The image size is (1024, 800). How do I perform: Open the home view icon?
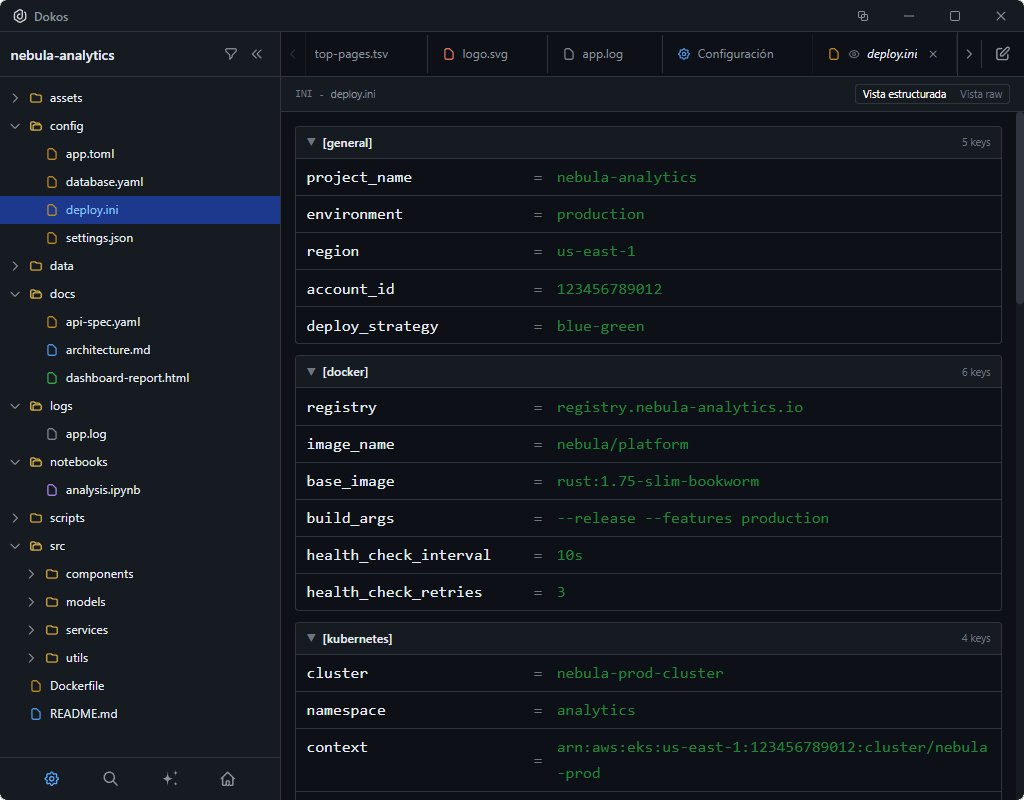click(x=227, y=778)
